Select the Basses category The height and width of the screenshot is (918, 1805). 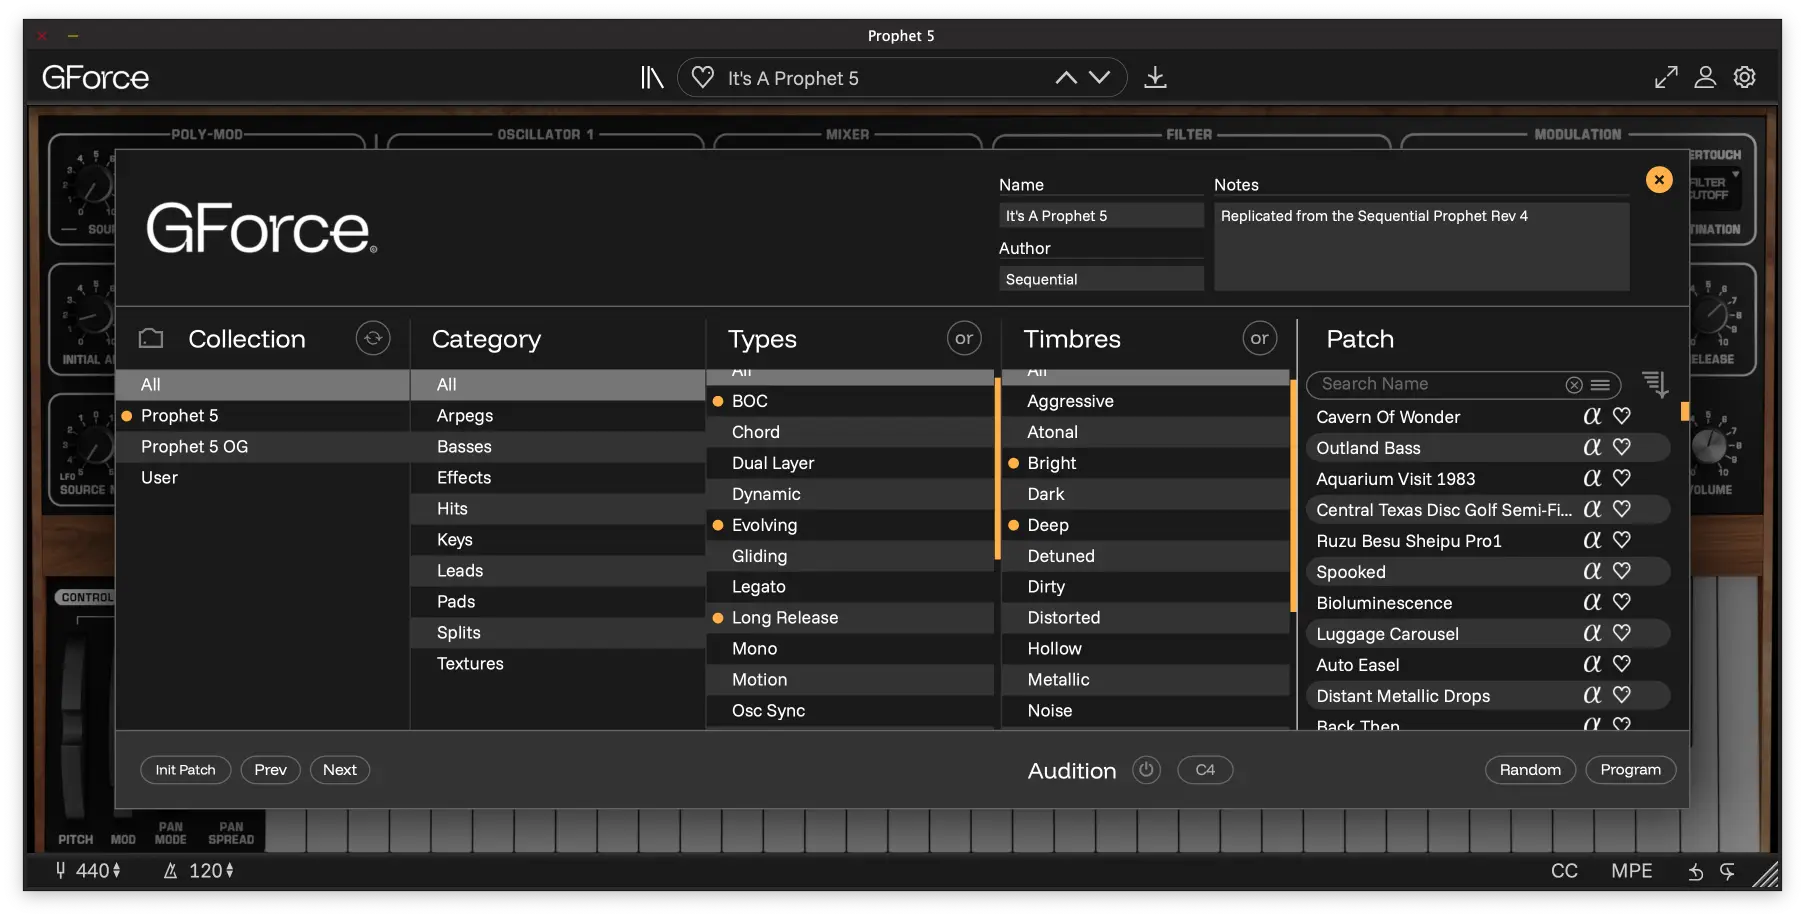click(558, 447)
